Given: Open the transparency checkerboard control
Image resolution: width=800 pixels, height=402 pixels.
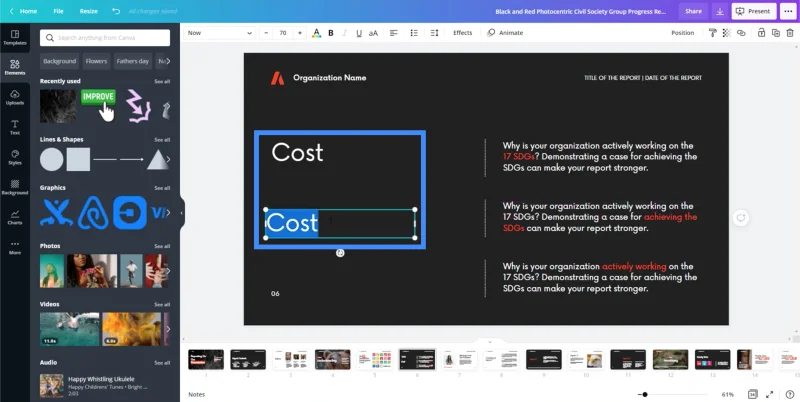Looking at the screenshot, I should pyautogui.click(x=727, y=33).
